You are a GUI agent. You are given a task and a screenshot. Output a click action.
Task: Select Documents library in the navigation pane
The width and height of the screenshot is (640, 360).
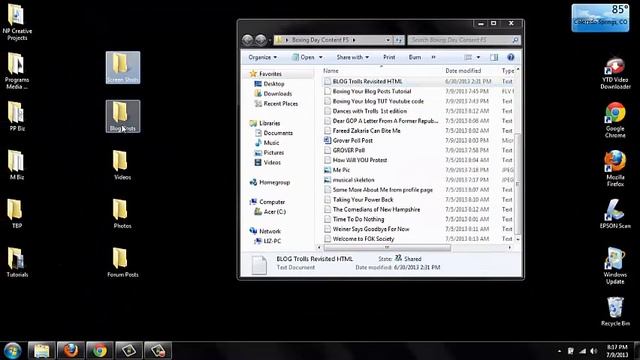click(273, 133)
